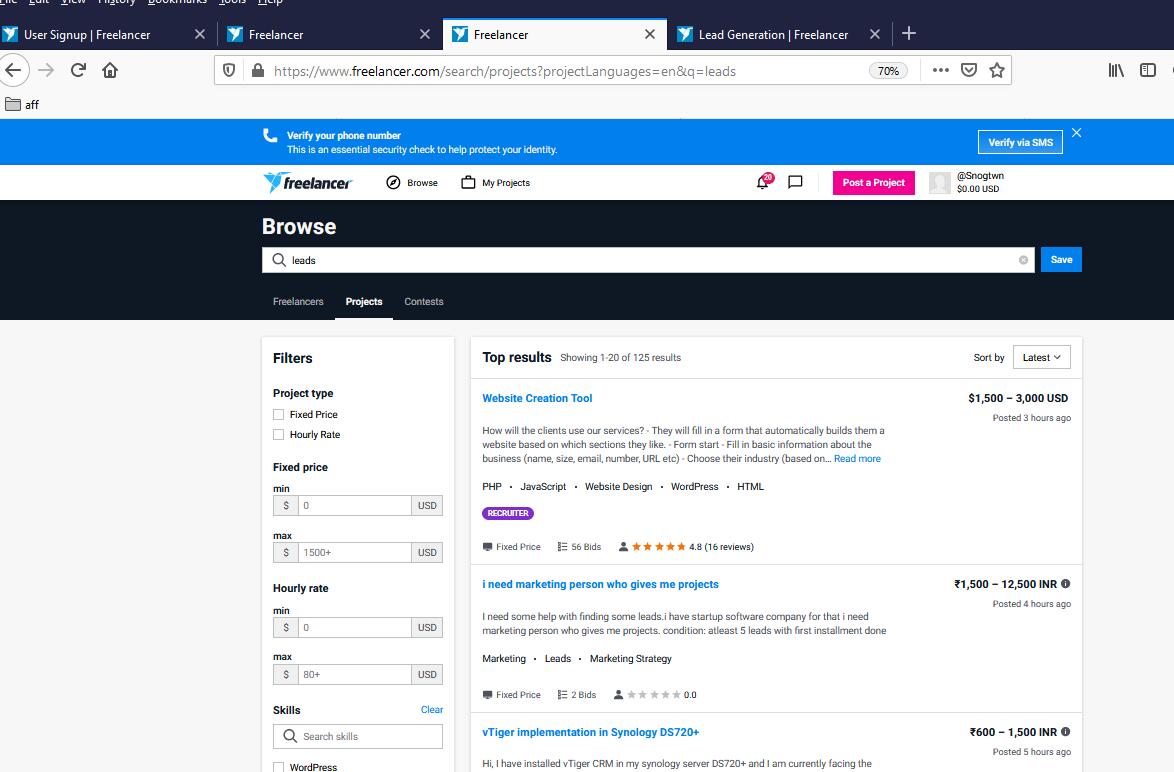Bookmark this page with star icon
Screen dimensions: 1174x772
(x=996, y=70)
